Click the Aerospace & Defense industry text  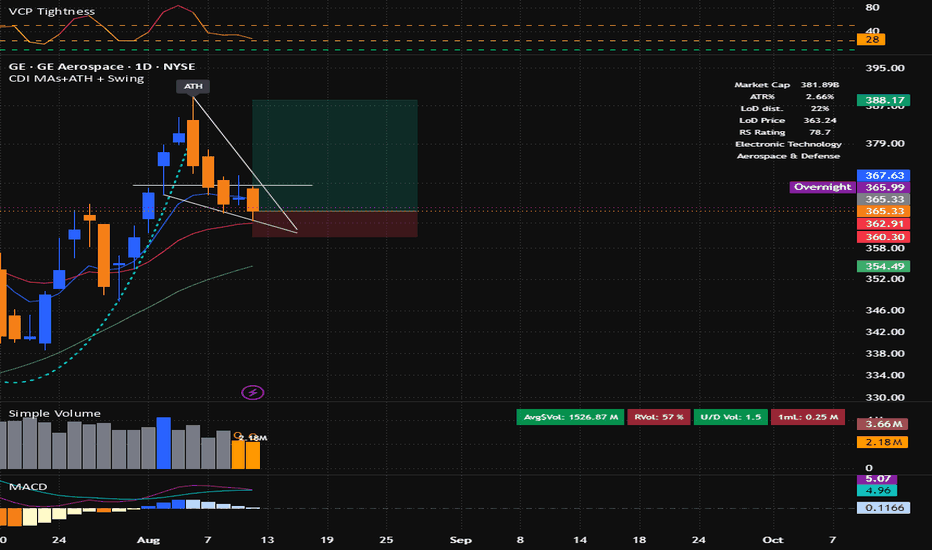coord(788,156)
